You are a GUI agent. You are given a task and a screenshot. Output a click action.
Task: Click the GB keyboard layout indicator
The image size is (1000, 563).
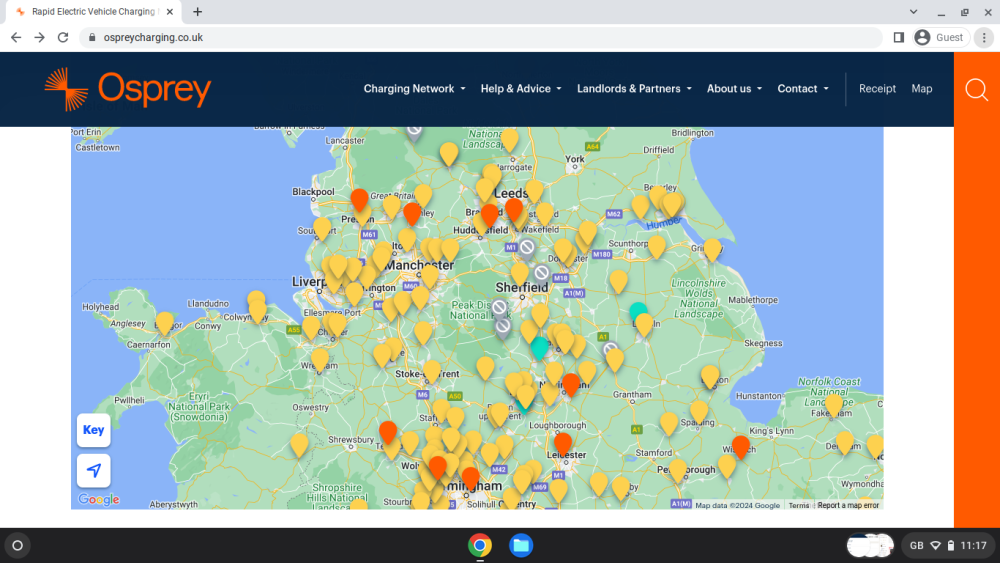(916, 546)
